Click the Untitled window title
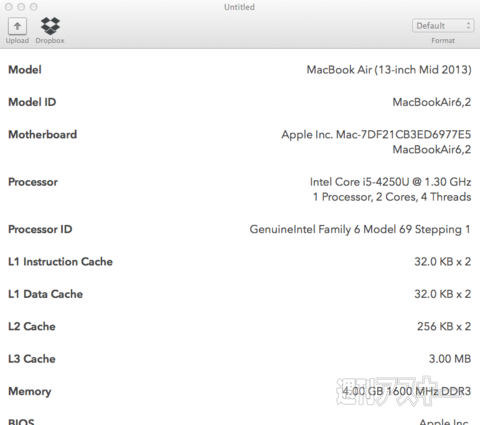Image resolution: width=480 pixels, height=425 pixels. point(239,7)
